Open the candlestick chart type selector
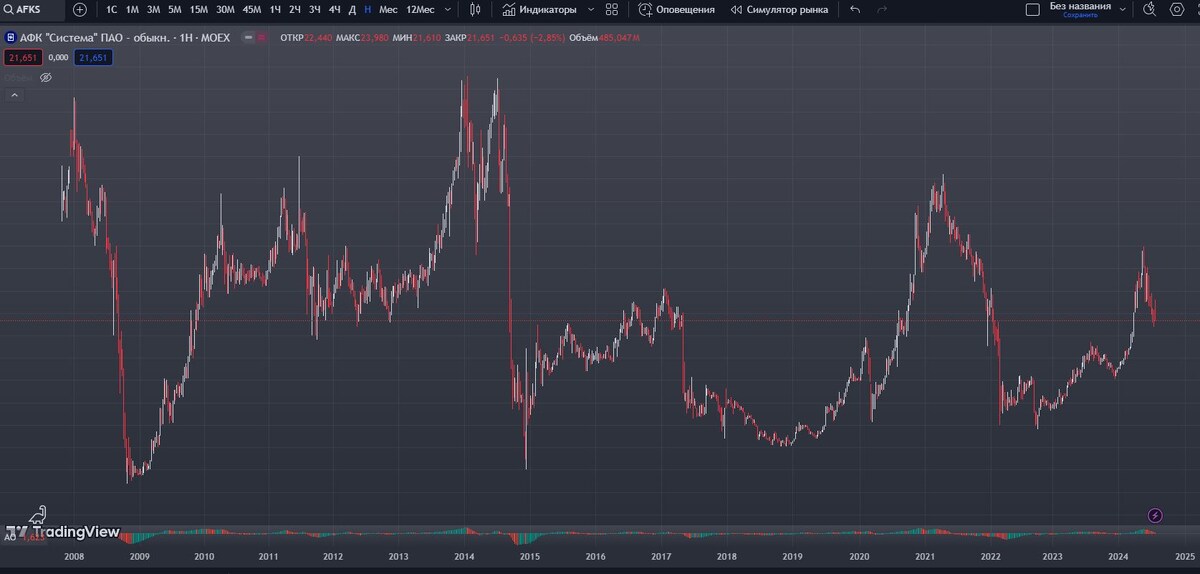Screen dimensions: 1200x574 coord(474,9)
